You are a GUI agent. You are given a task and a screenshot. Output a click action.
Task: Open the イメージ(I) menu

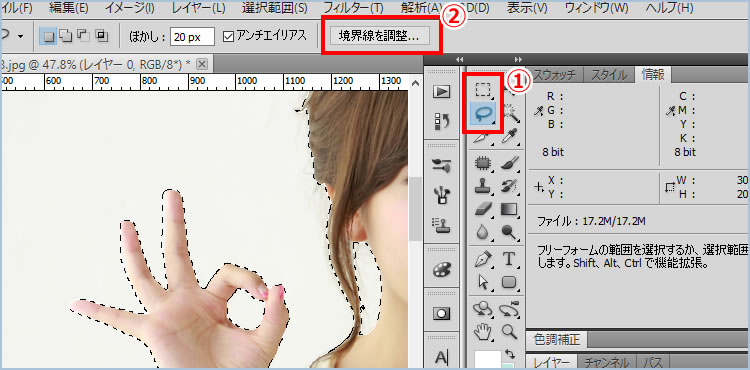129,7
